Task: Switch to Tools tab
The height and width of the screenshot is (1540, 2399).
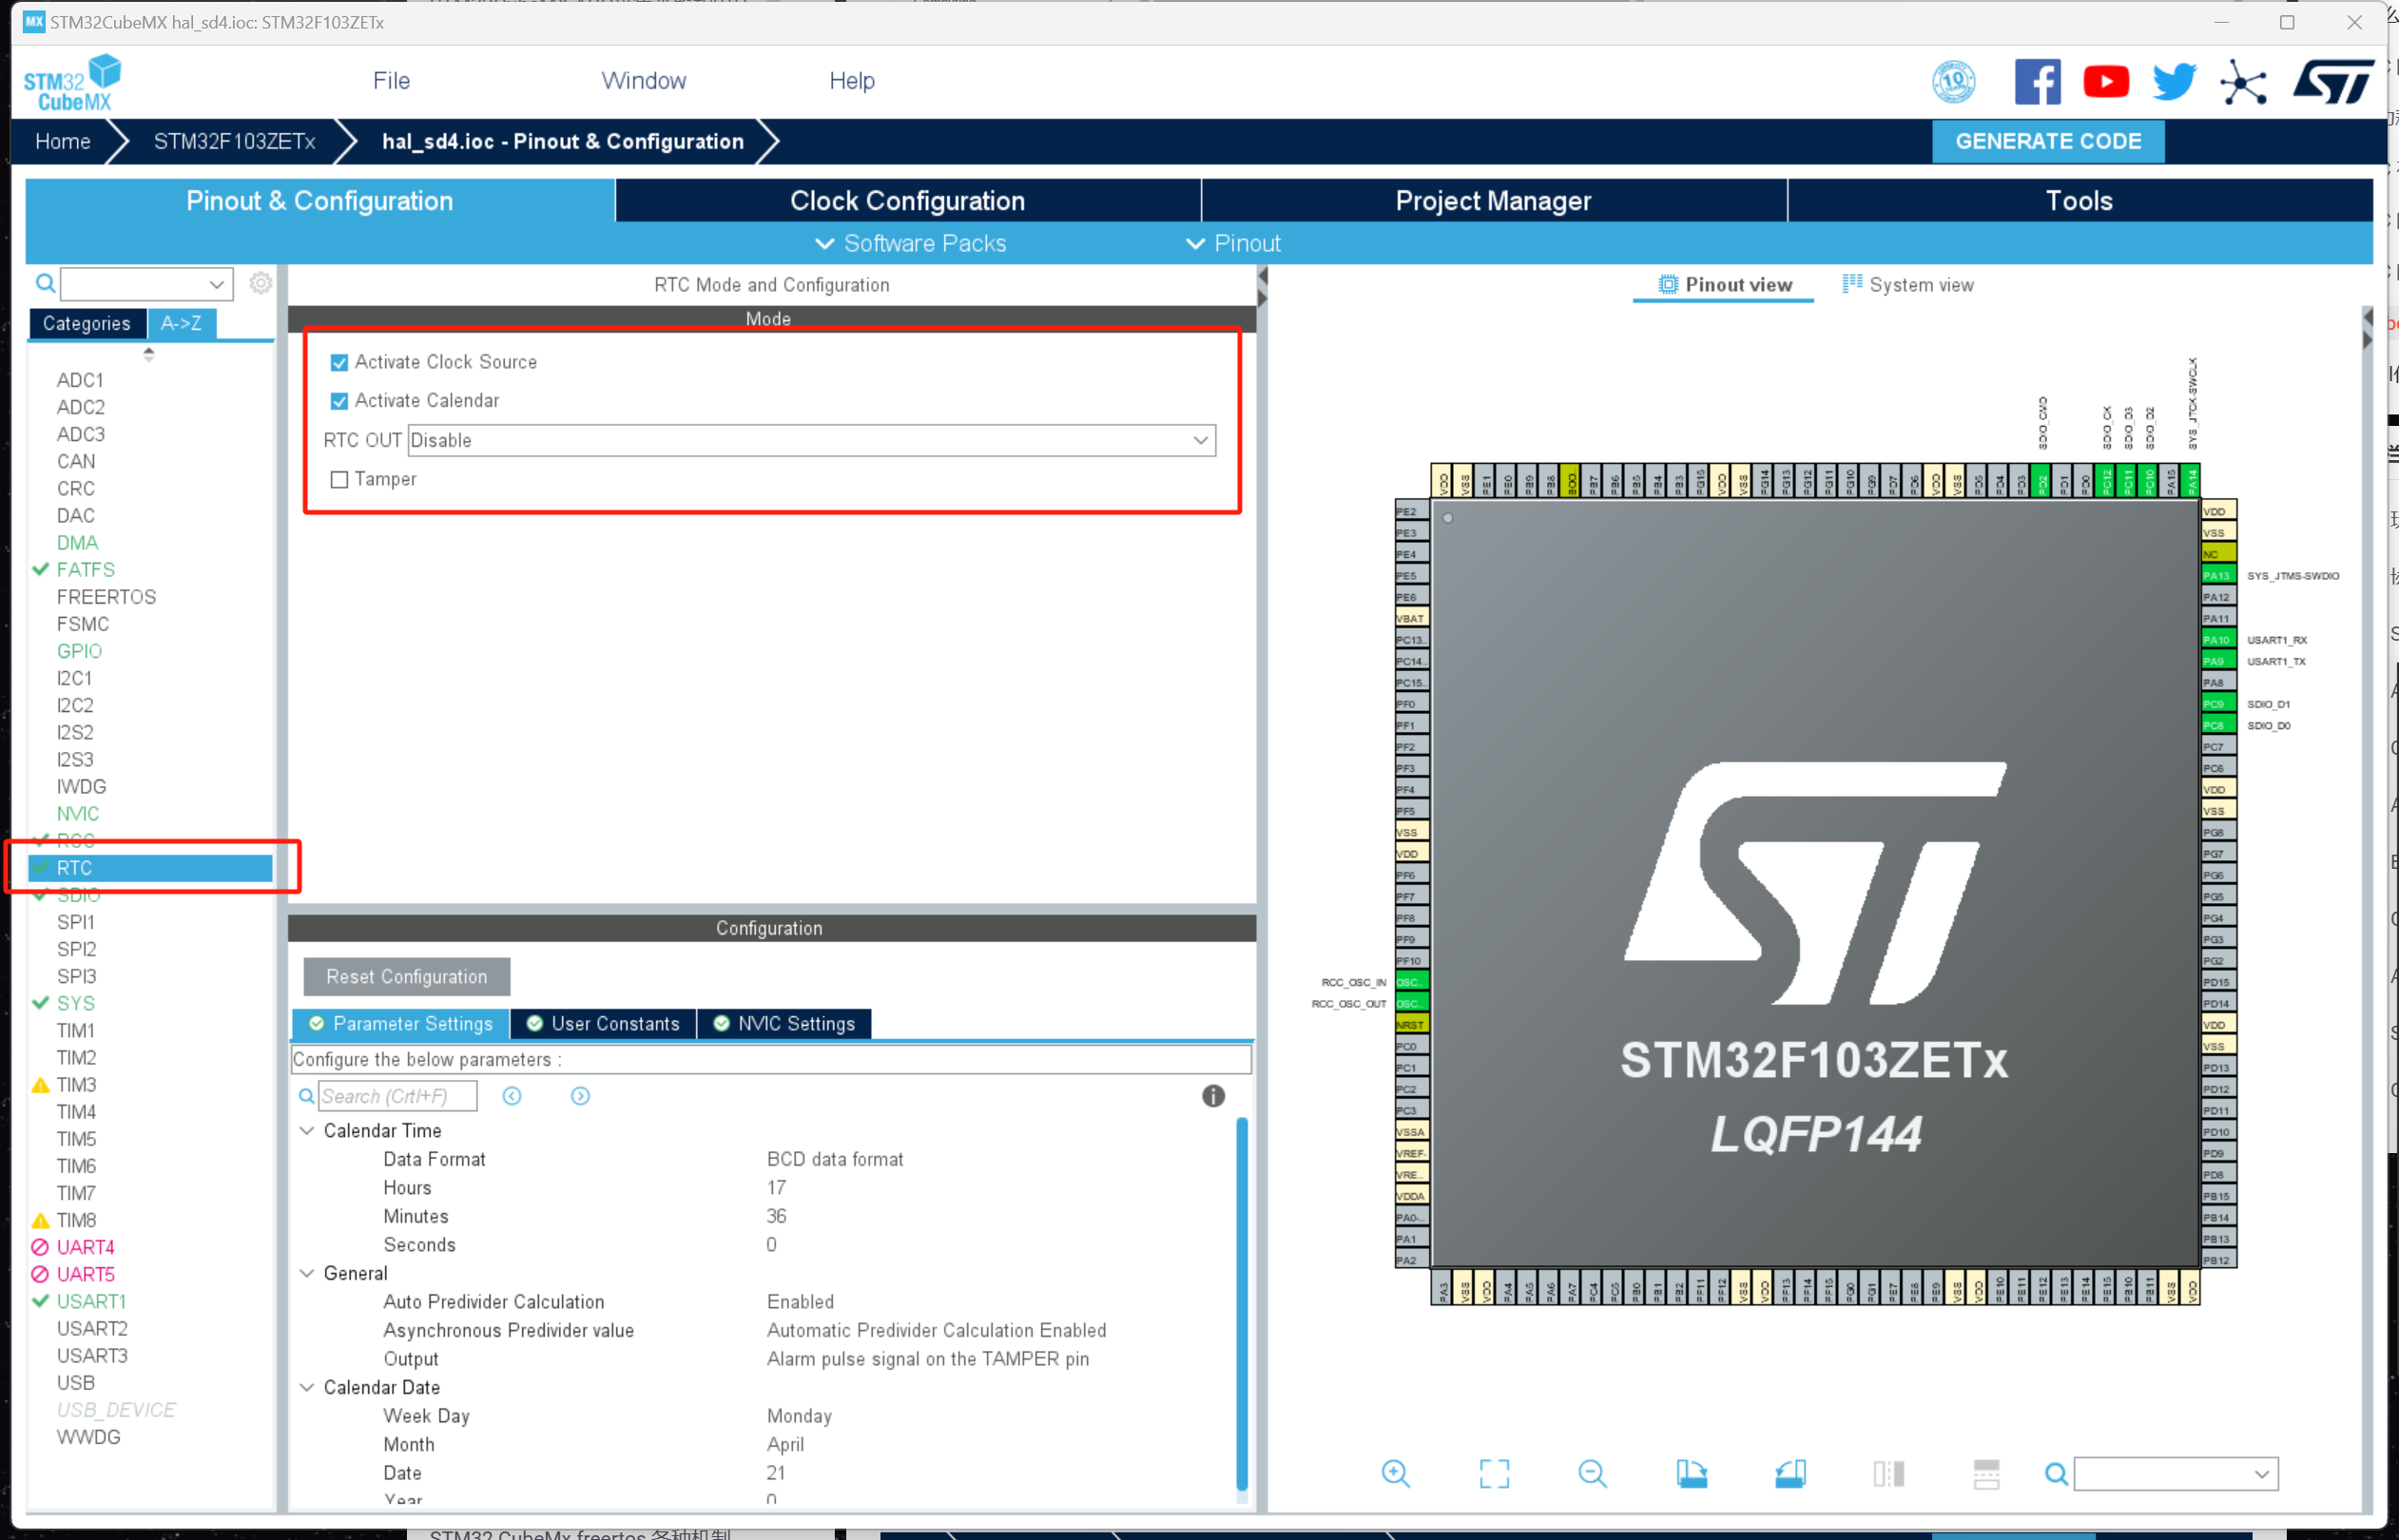Action: [x=2079, y=200]
